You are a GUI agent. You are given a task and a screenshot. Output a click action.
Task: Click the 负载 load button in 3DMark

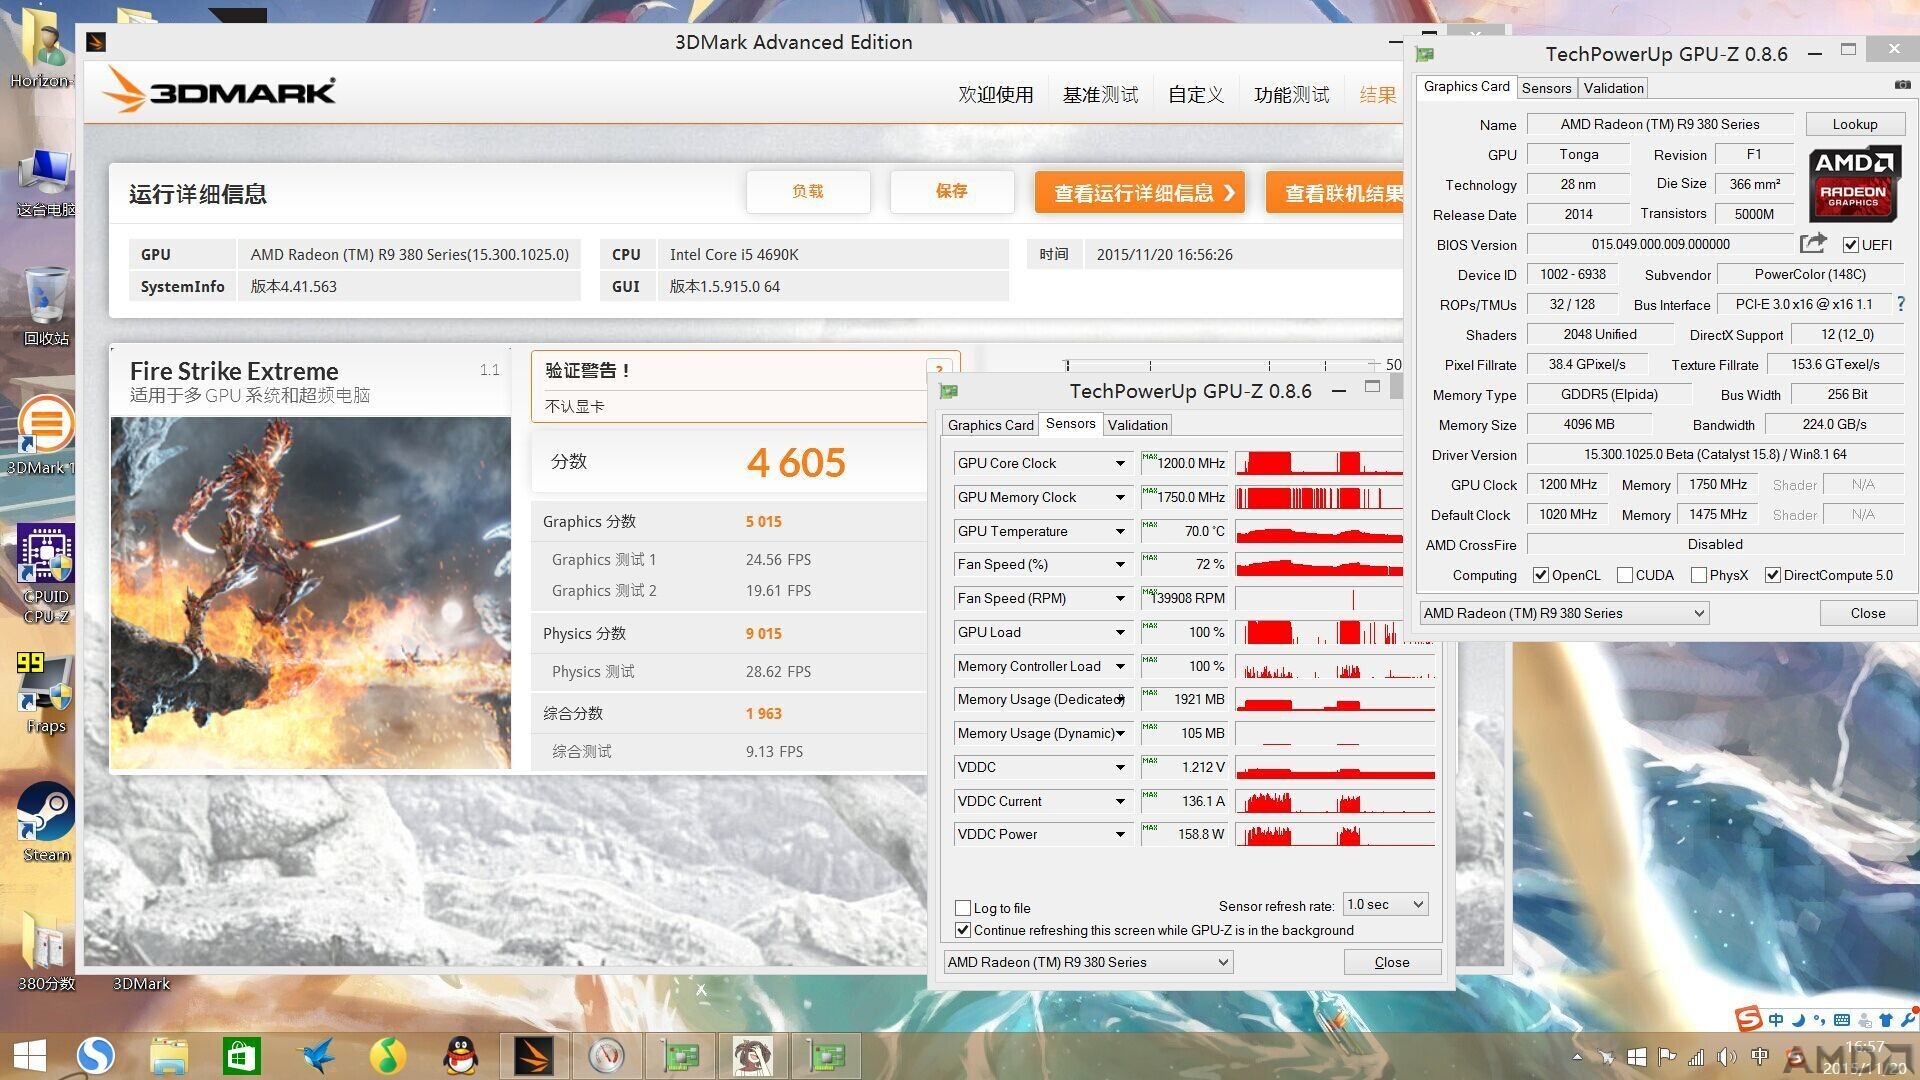point(808,191)
